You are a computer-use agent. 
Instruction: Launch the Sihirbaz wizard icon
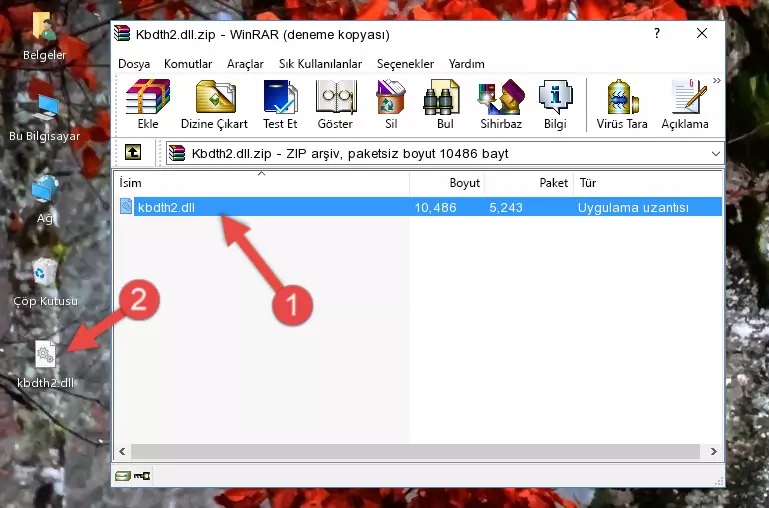[501, 104]
